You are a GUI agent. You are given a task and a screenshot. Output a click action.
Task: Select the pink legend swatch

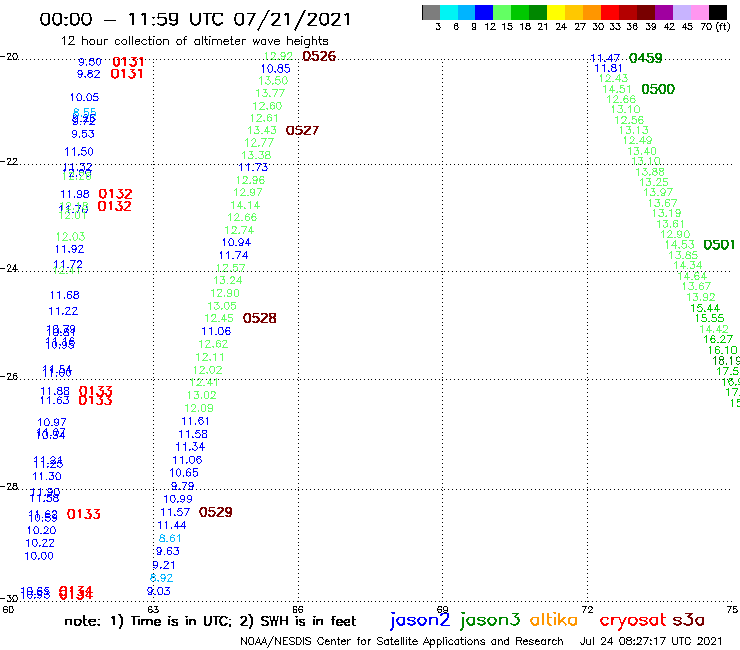coord(699,12)
